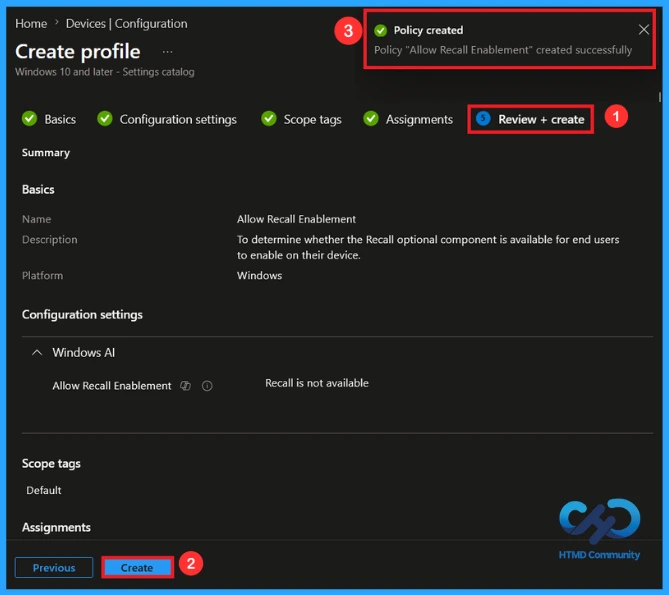Click the 'Allow Recall Enablement' setting label
Viewport: 669px width, 595px height.
click(x=112, y=386)
